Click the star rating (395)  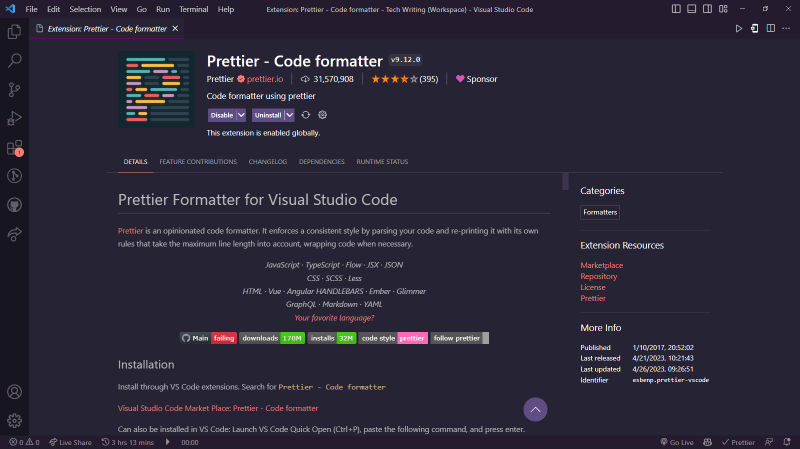pos(405,79)
